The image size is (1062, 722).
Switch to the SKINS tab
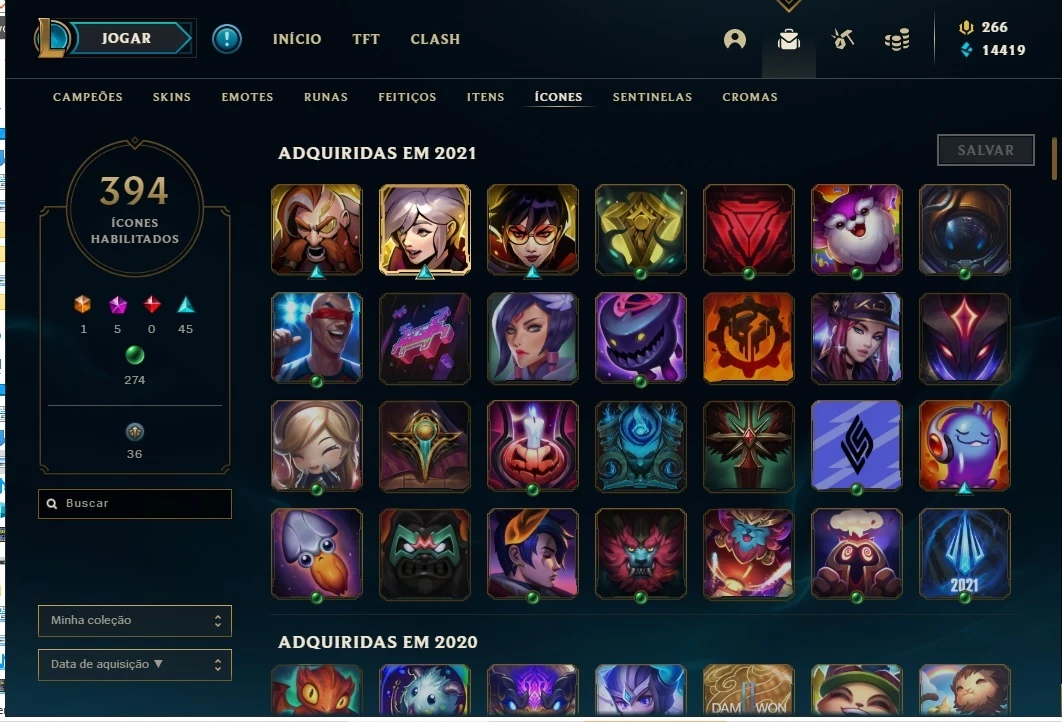click(x=172, y=97)
